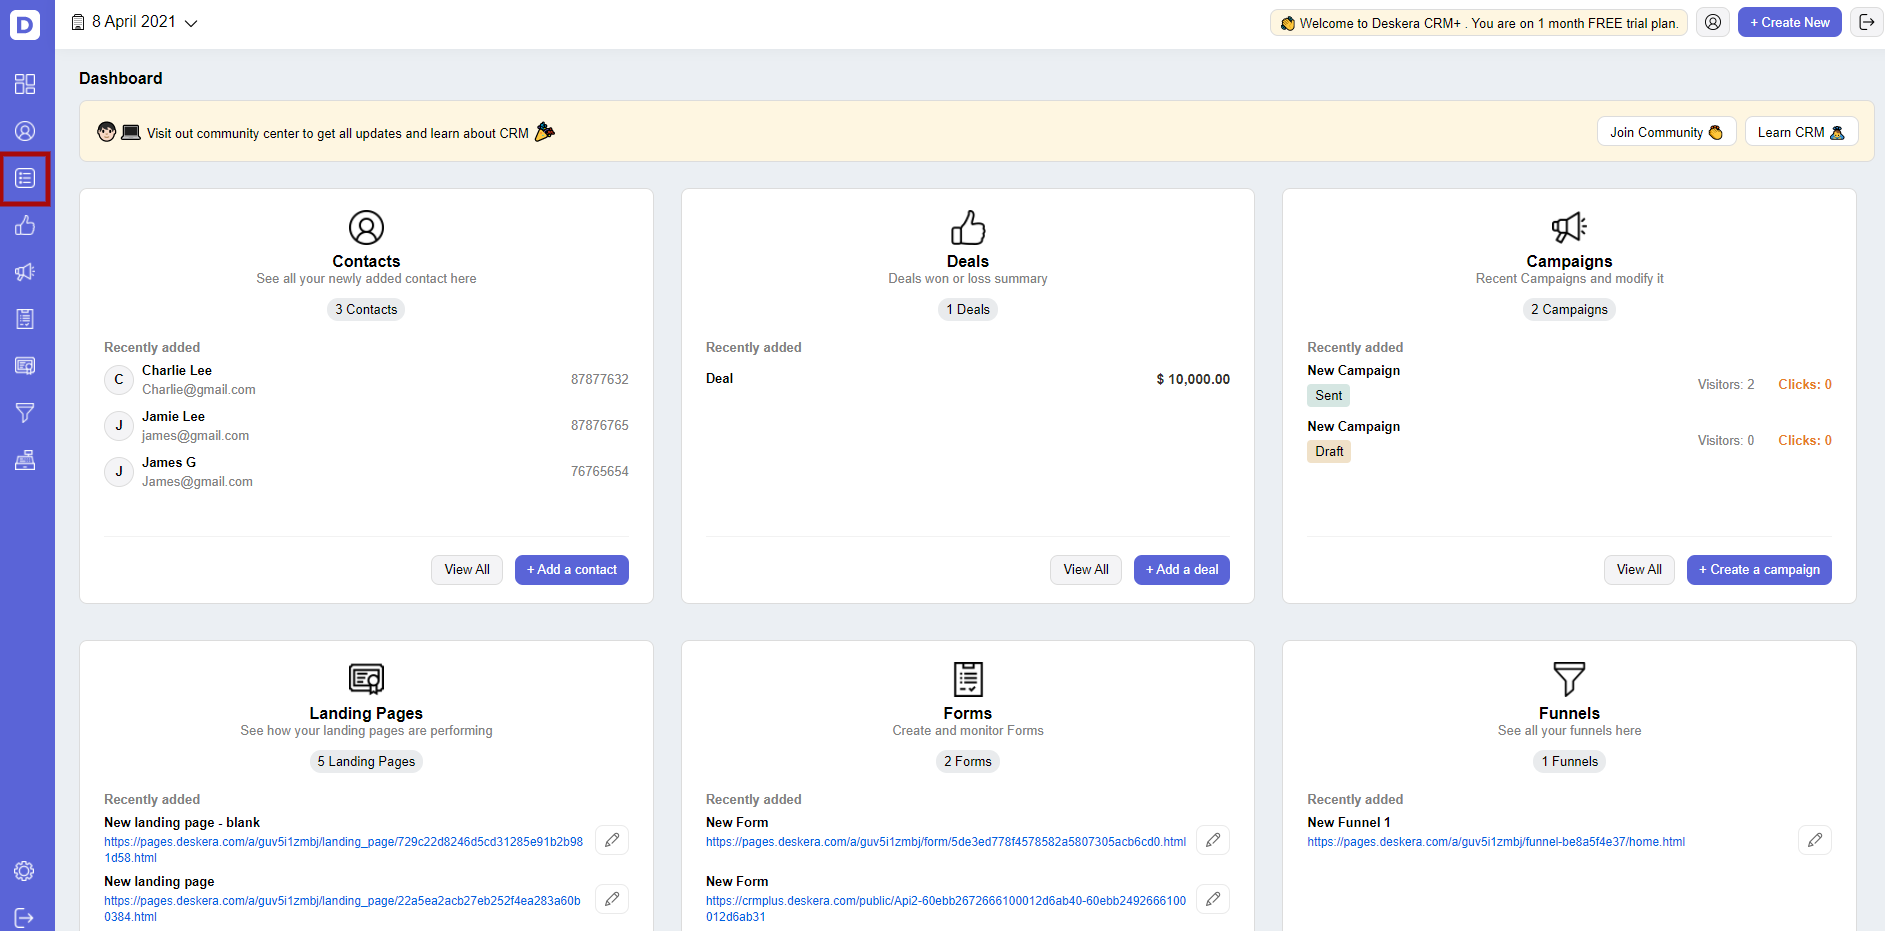Edit the first New Form entry
The image size is (1885, 931).
pos(1213,840)
